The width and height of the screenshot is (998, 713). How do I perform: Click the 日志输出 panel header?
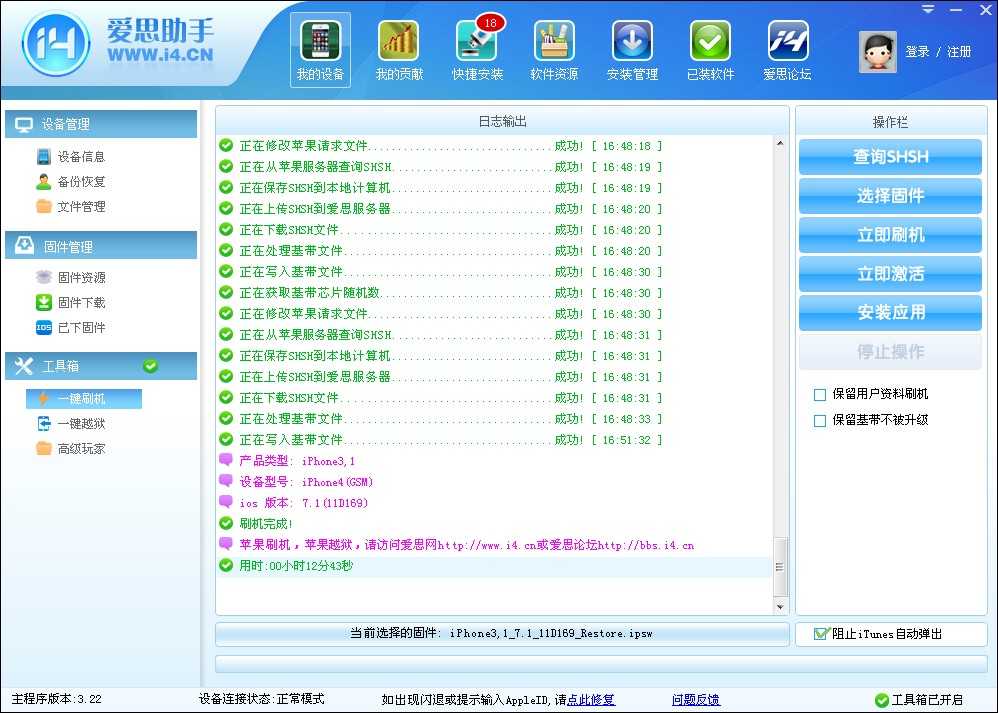click(x=502, y=121)
